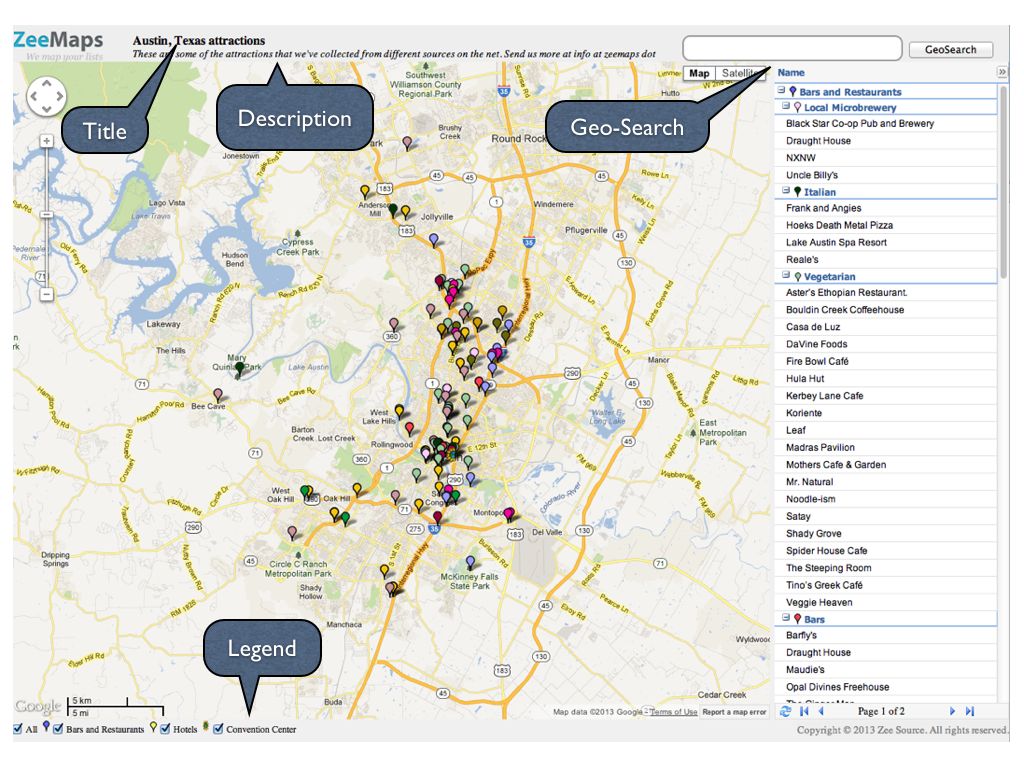Select Uncle Billy's in the list
Viewport: 1024px width, 768px height.
[886, 175]
